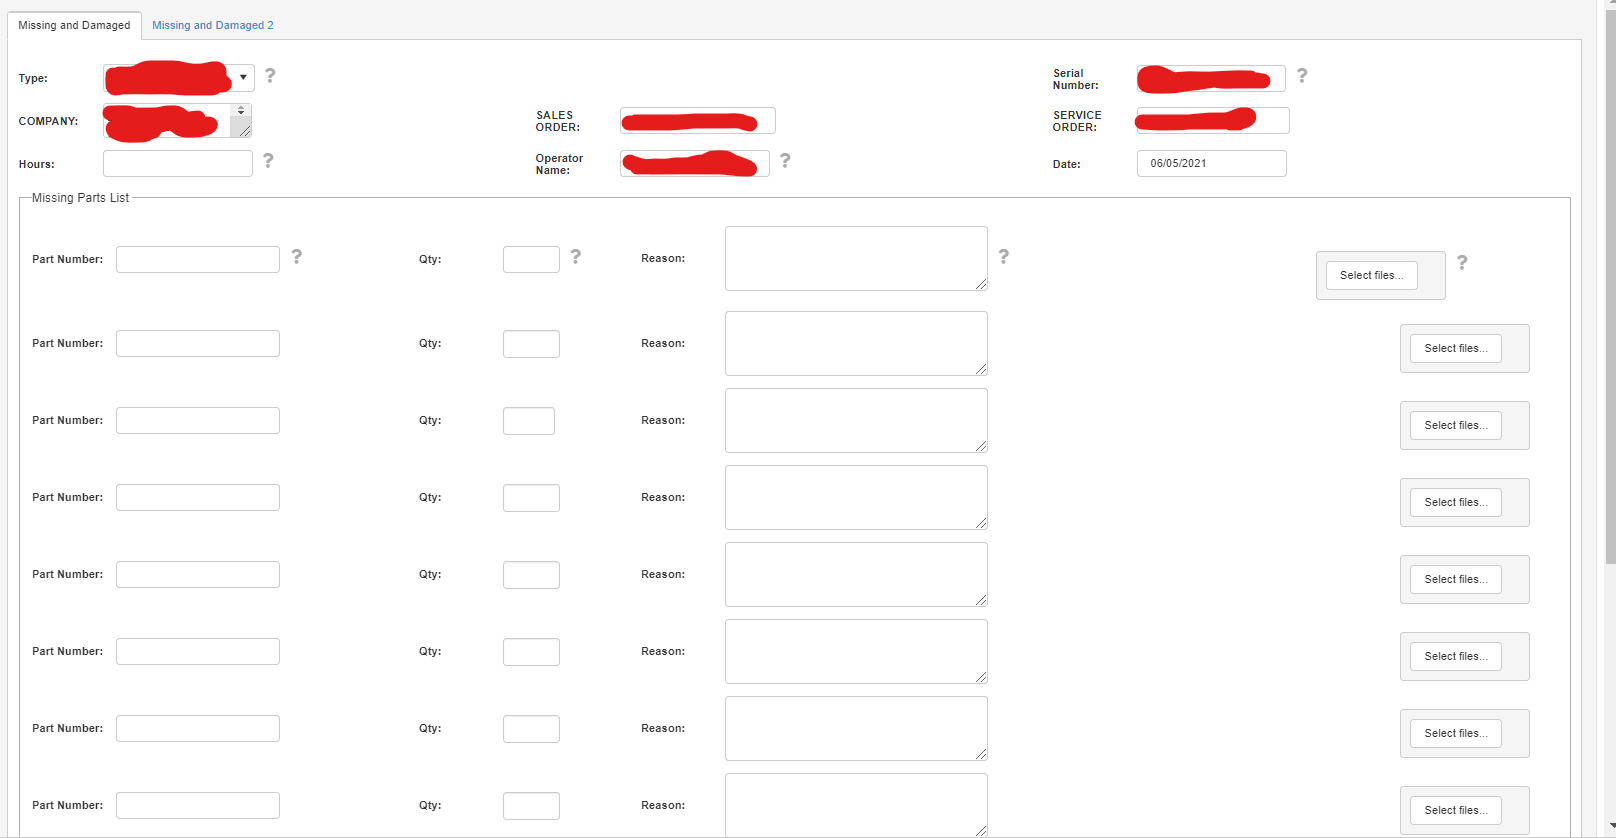Click the vertical page scrollbar thumb
This screenshot has height=838, width=1616.
click(x=1610, y=285)
